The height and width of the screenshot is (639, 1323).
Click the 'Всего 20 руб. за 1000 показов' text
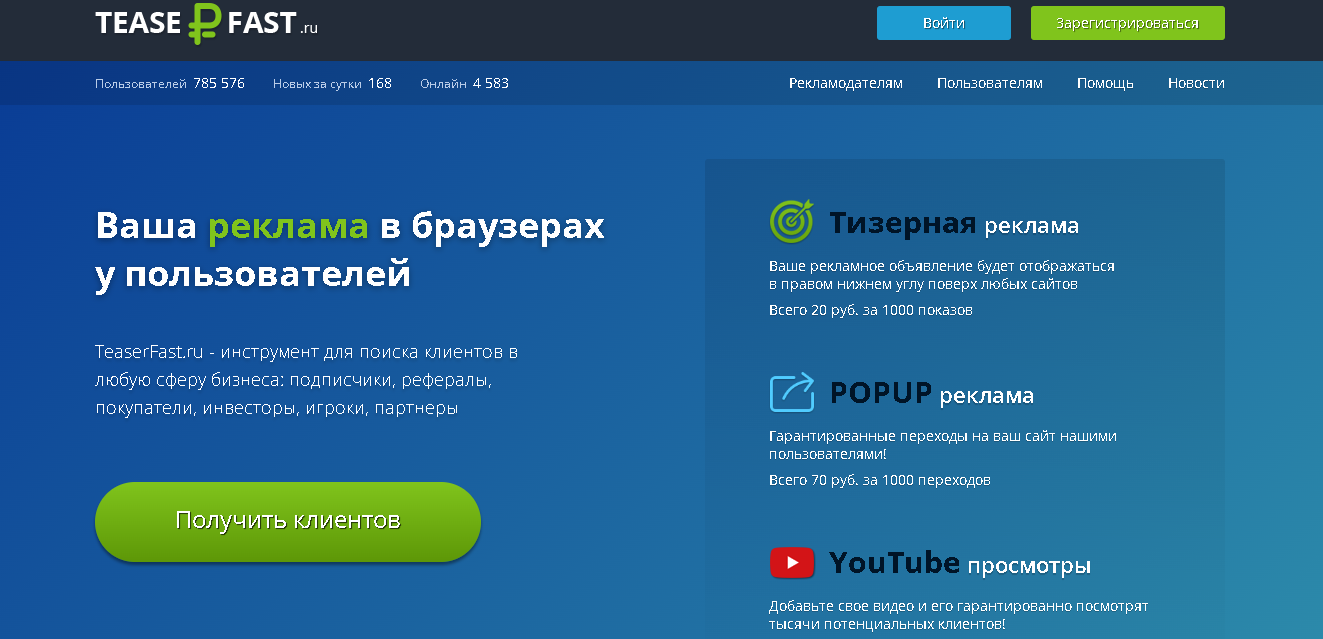[x=870, y=310]
